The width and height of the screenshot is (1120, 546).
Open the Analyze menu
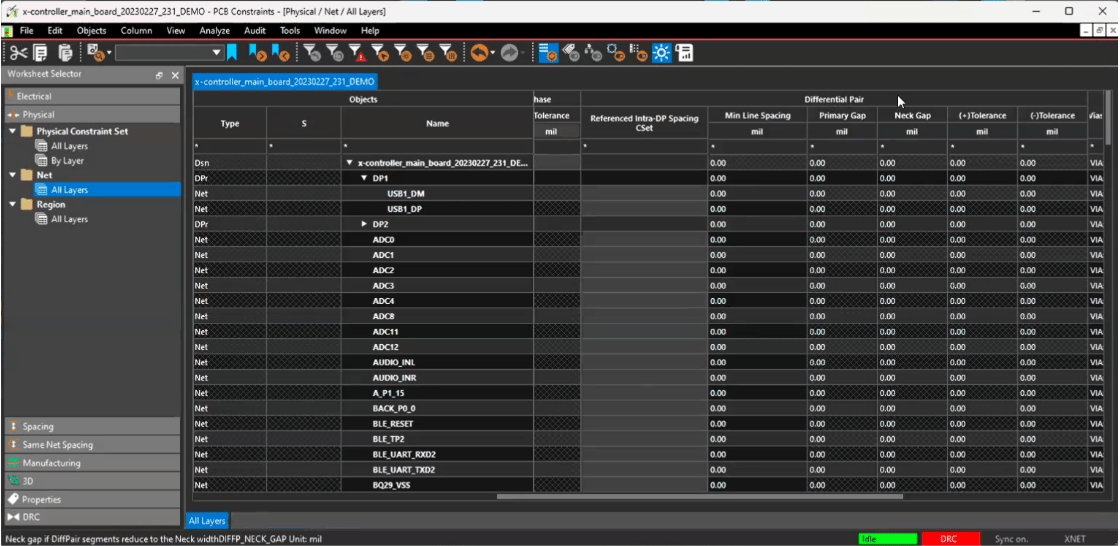214,31
